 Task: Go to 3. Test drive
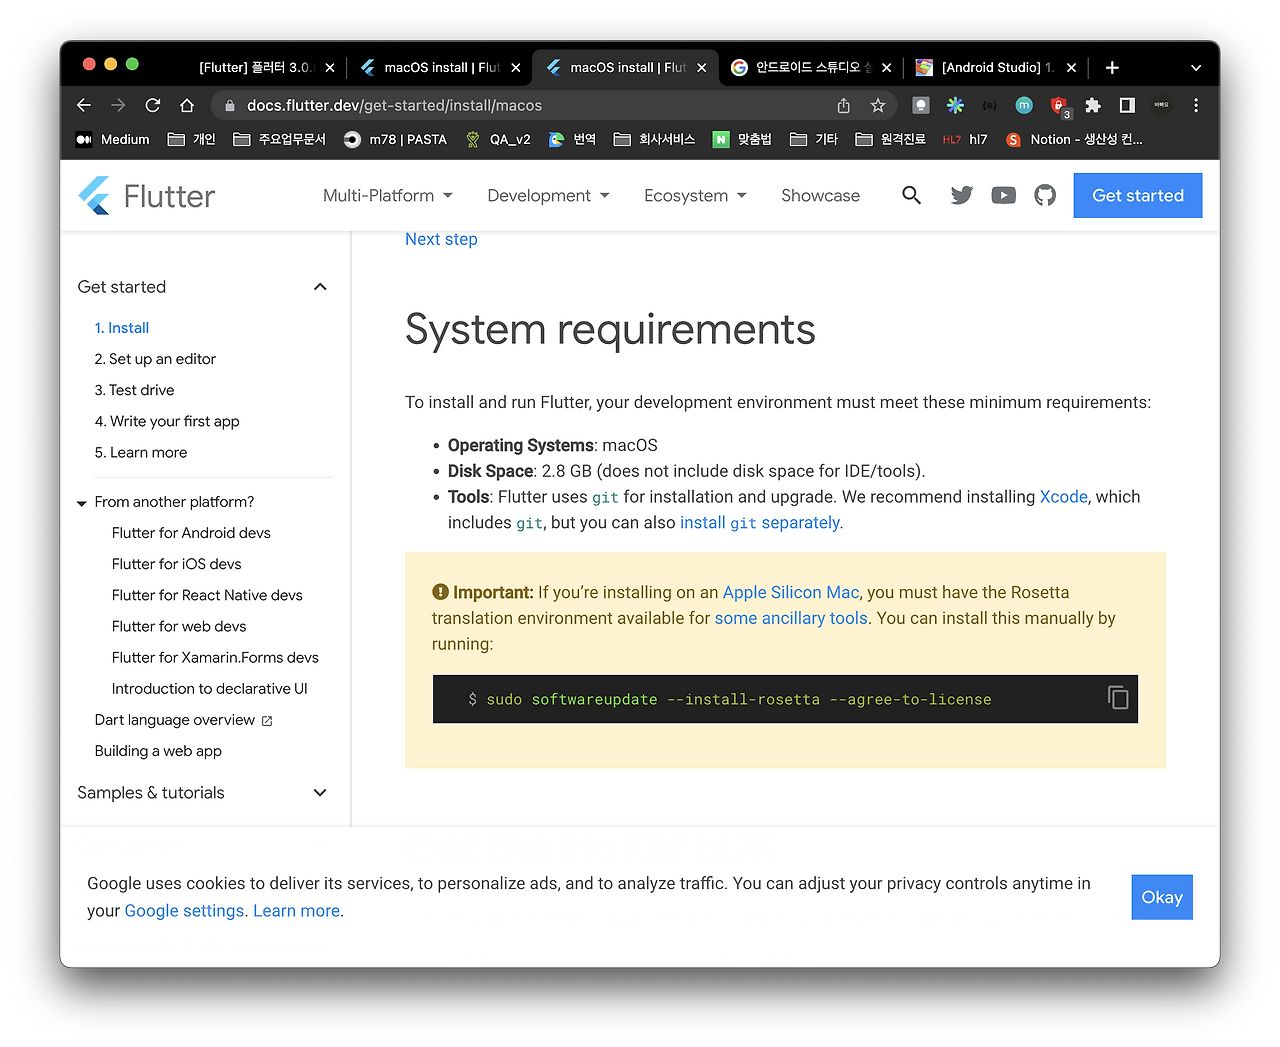[x=134, y=390]
